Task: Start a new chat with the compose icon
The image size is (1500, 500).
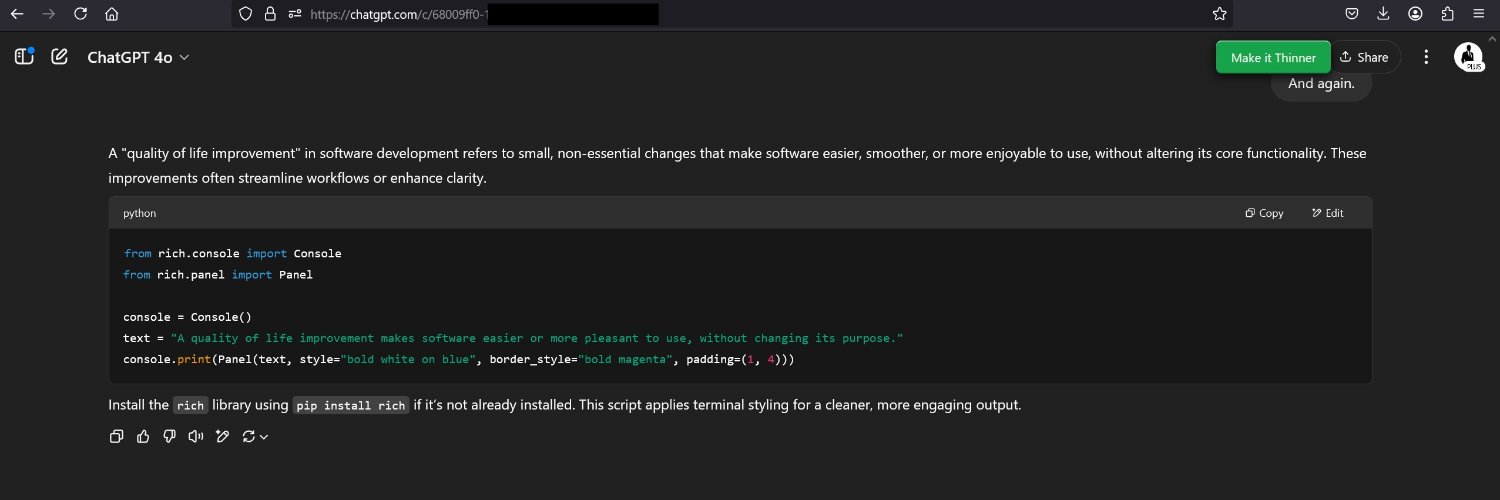Action: pos(60,57)
